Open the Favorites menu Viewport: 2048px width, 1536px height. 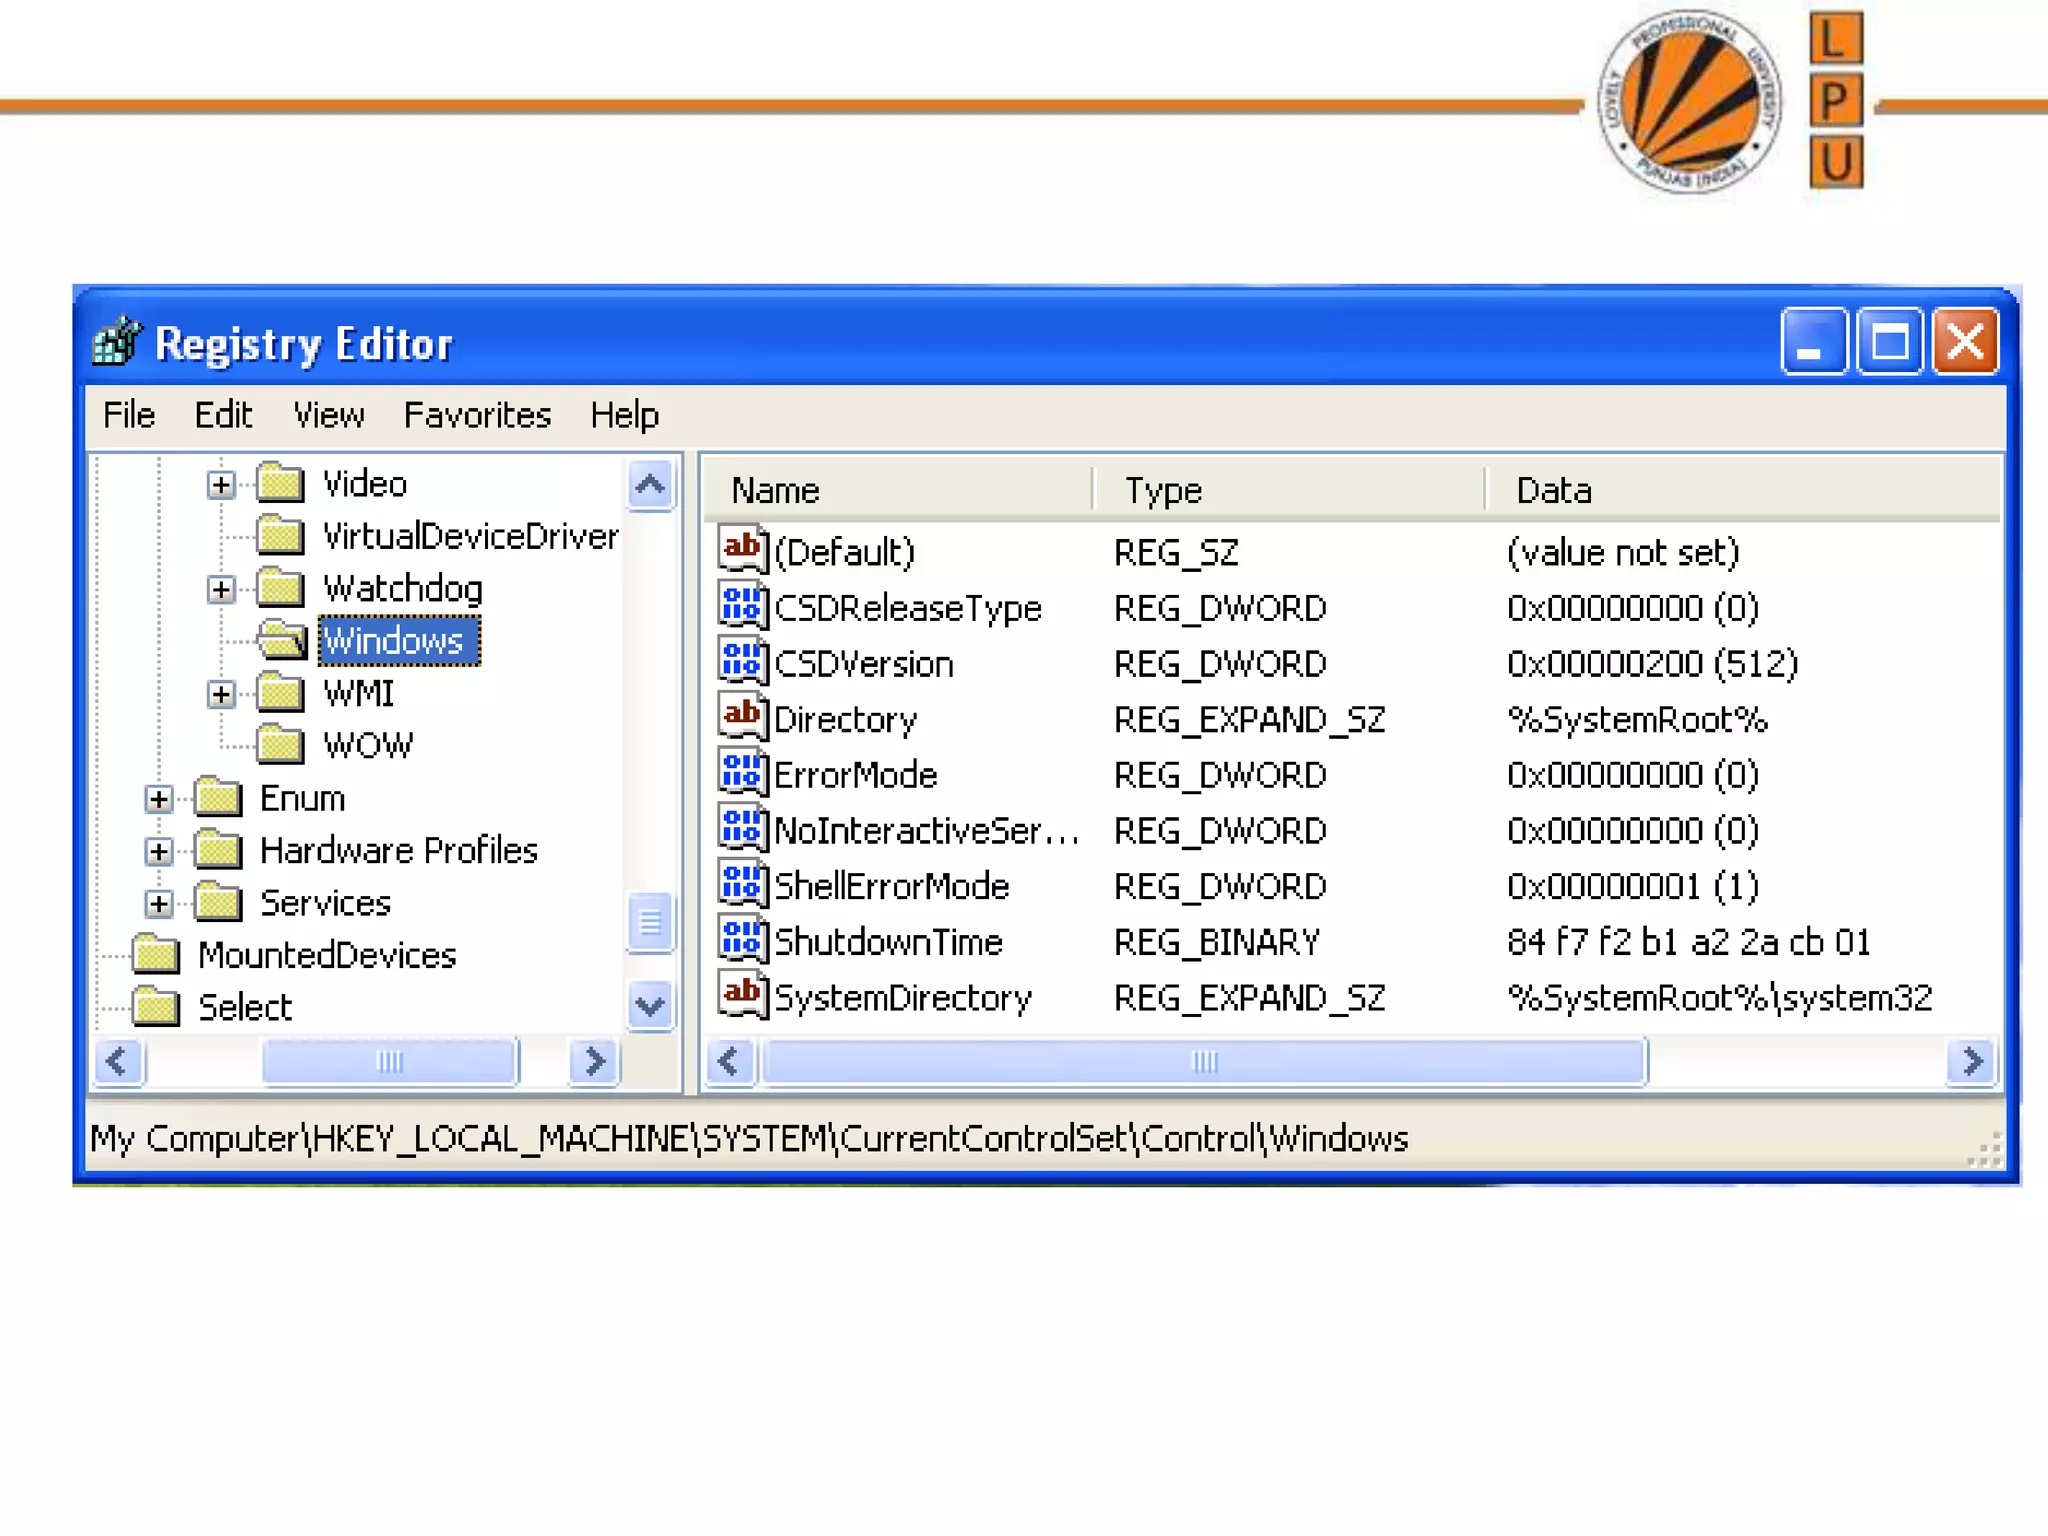coord(477,415)
